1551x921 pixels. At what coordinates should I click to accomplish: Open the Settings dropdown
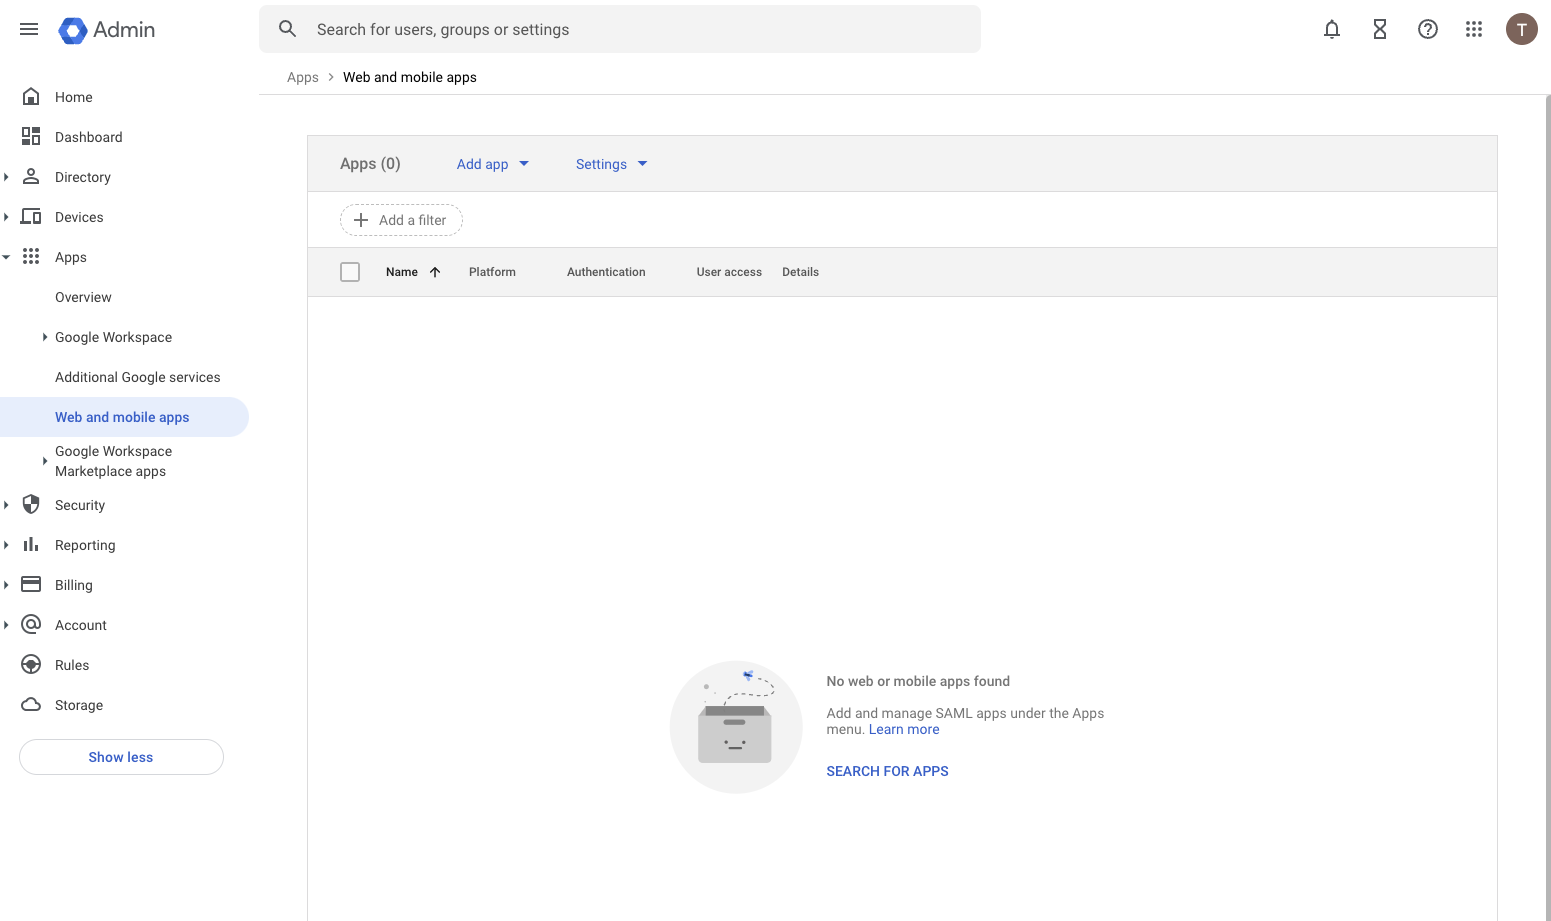pyautogui.click(x=610, y=163)
